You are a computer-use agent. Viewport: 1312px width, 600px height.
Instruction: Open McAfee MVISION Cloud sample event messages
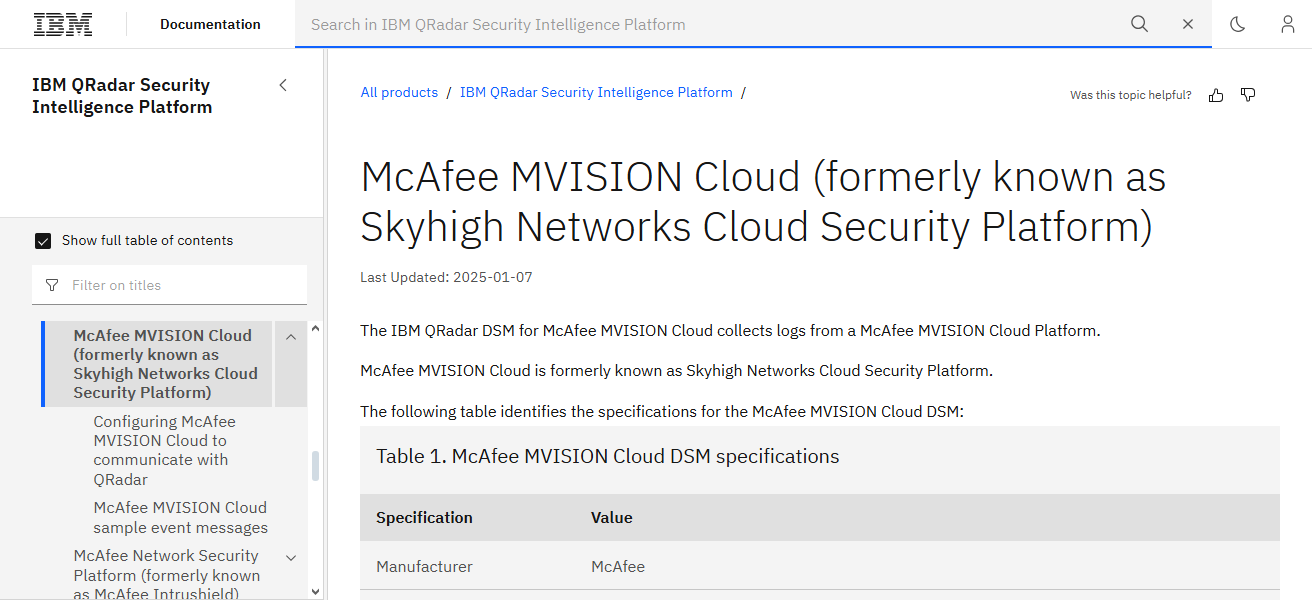click(180, 517)
